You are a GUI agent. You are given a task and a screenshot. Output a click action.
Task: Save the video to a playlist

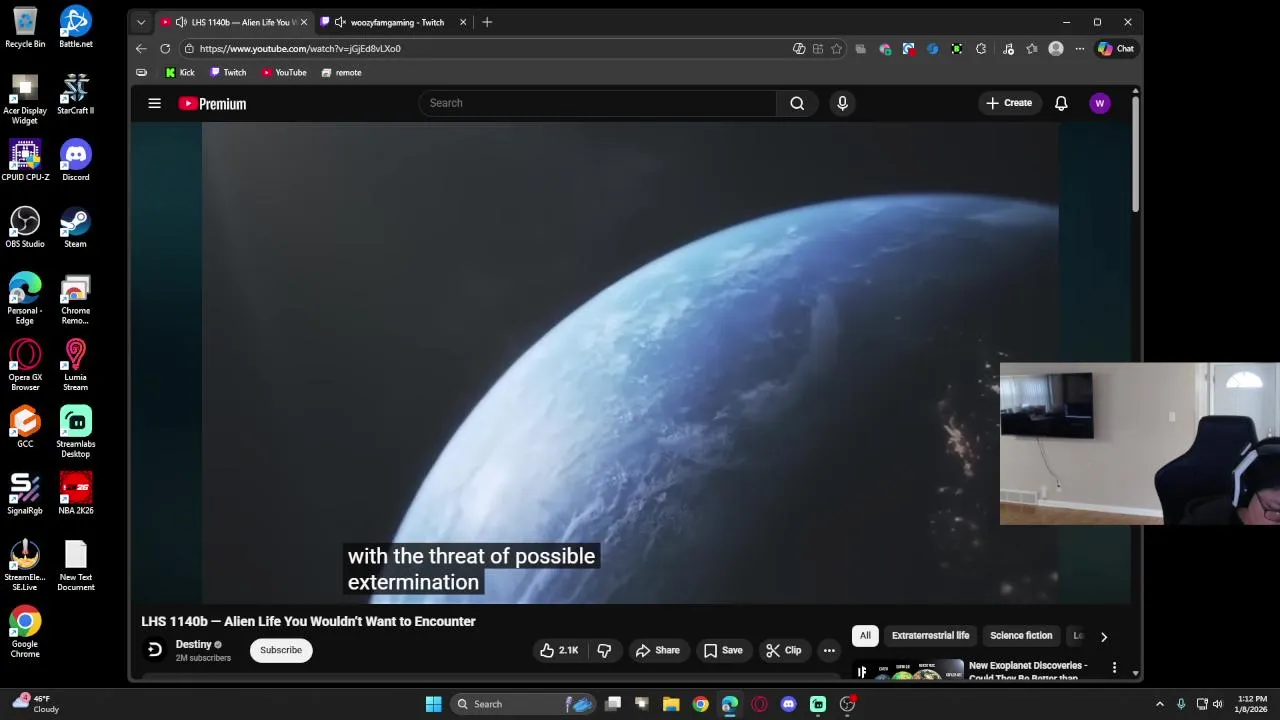click(723, 650)
